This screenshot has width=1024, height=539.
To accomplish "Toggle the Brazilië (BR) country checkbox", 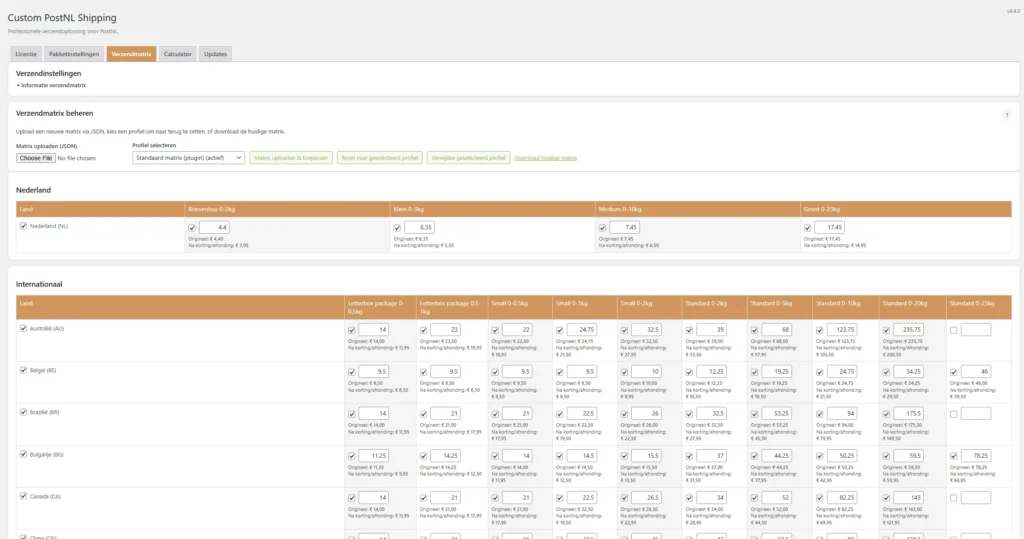I will [x=24, y=412].
